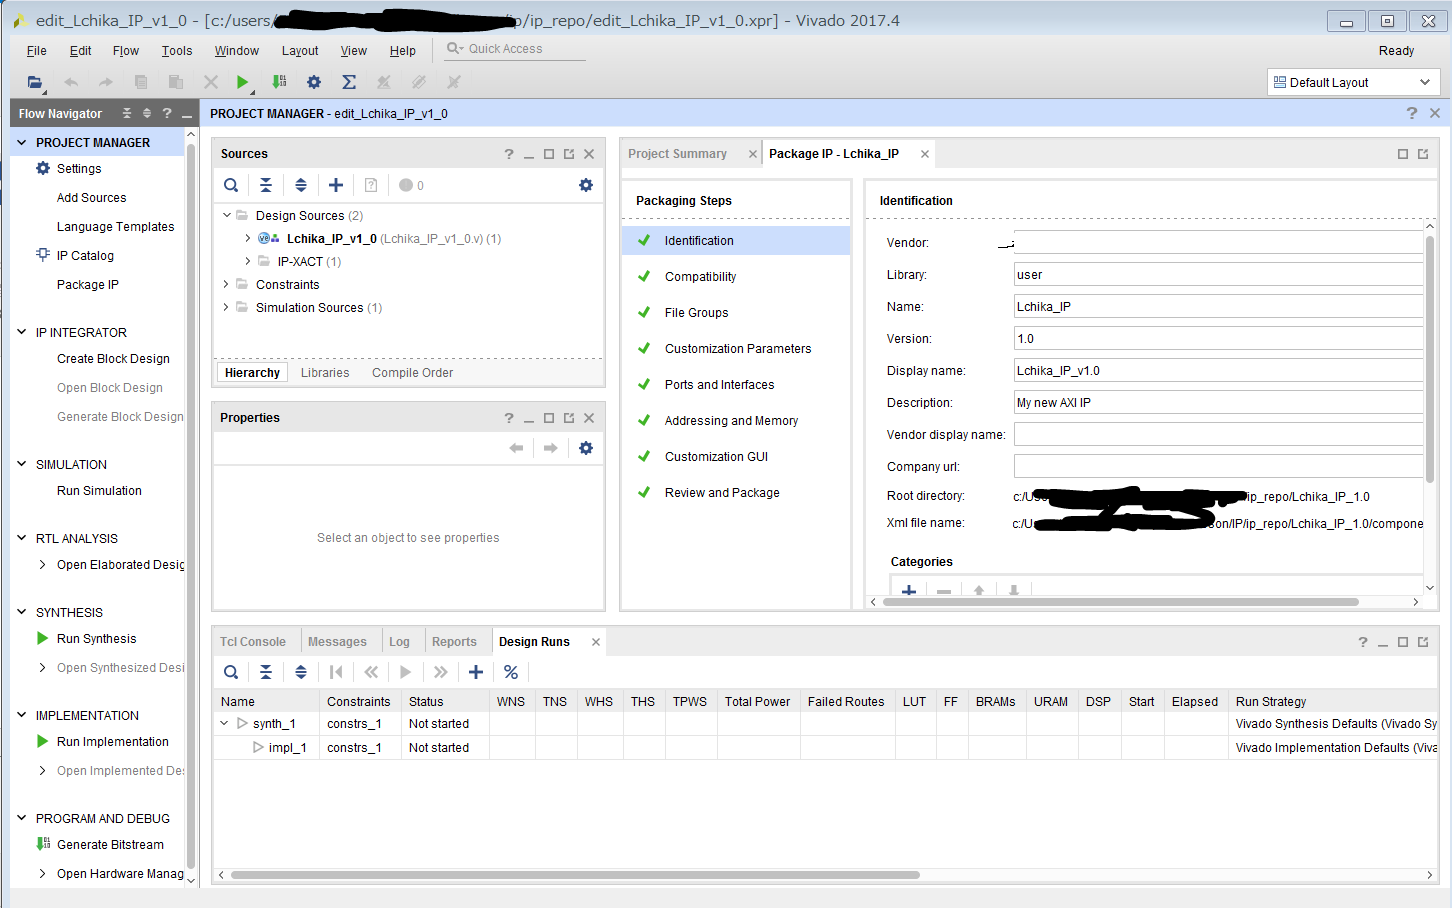Collapse IP INTEGRATOR section

click(22, 332)
